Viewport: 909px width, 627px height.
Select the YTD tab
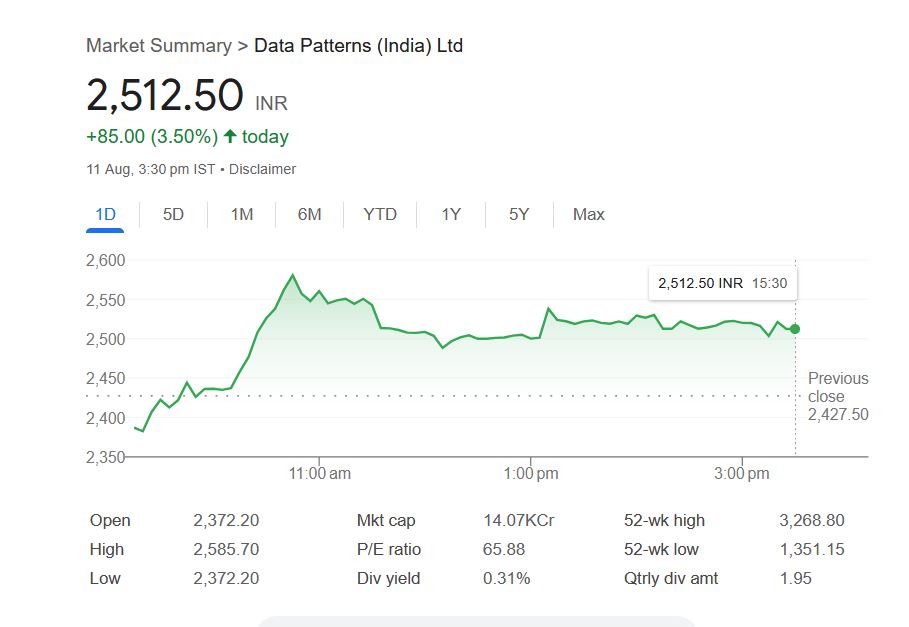click(x=380, y=214)
